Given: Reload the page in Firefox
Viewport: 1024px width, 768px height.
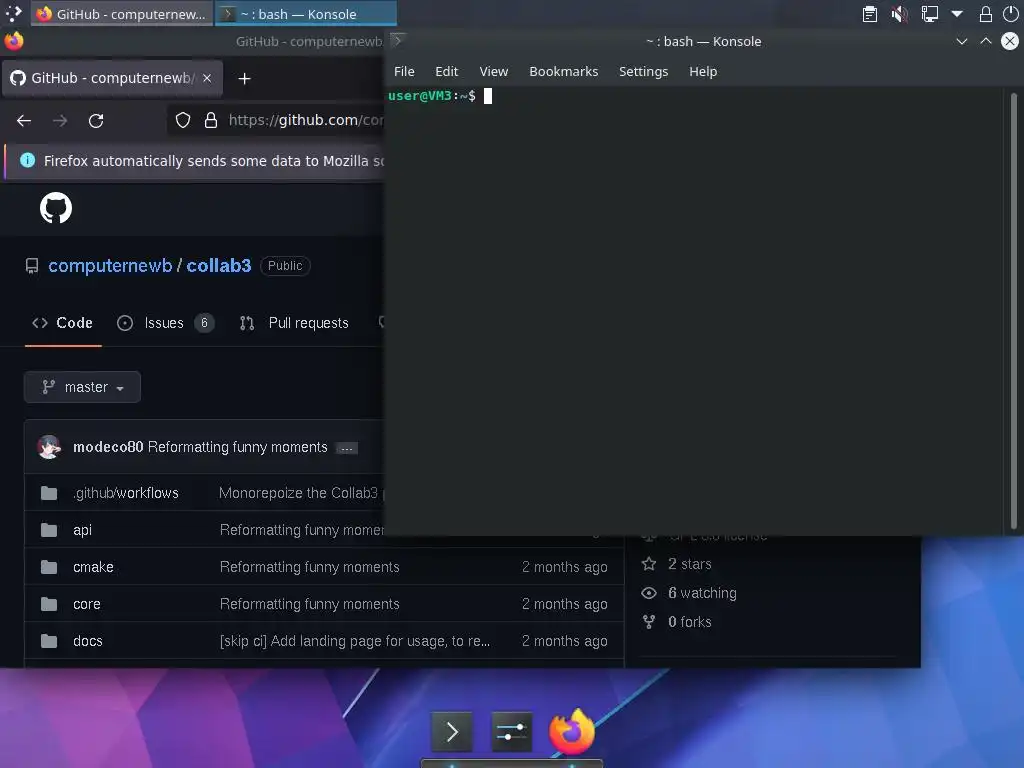Looking at the screenshot, I should tap(96, 121).
